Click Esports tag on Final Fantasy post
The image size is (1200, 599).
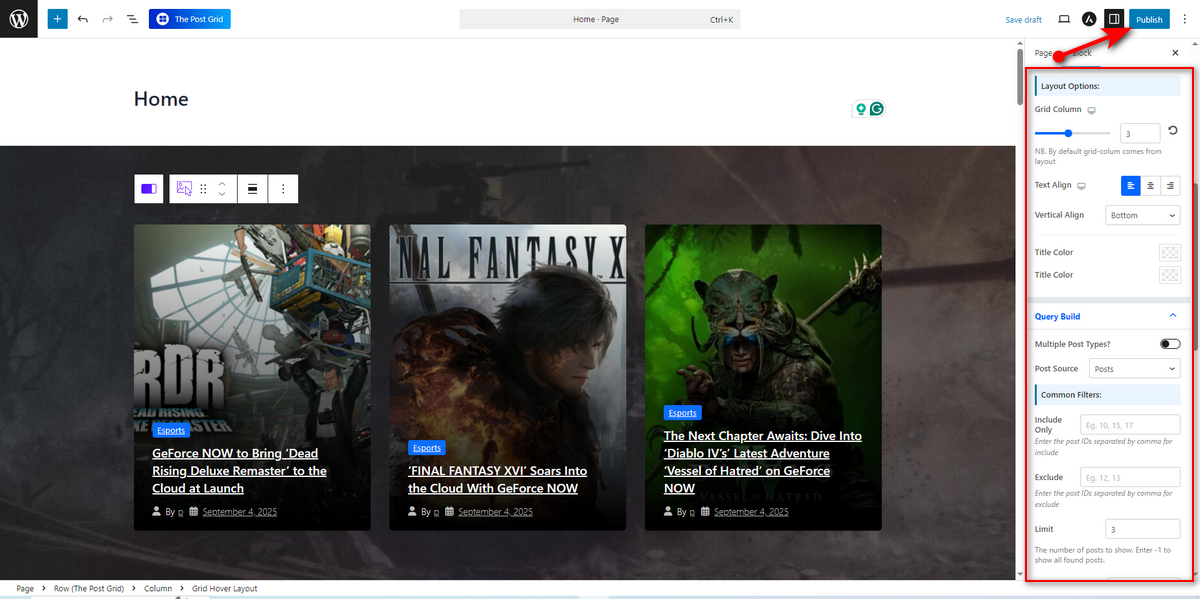coord(427,448)
